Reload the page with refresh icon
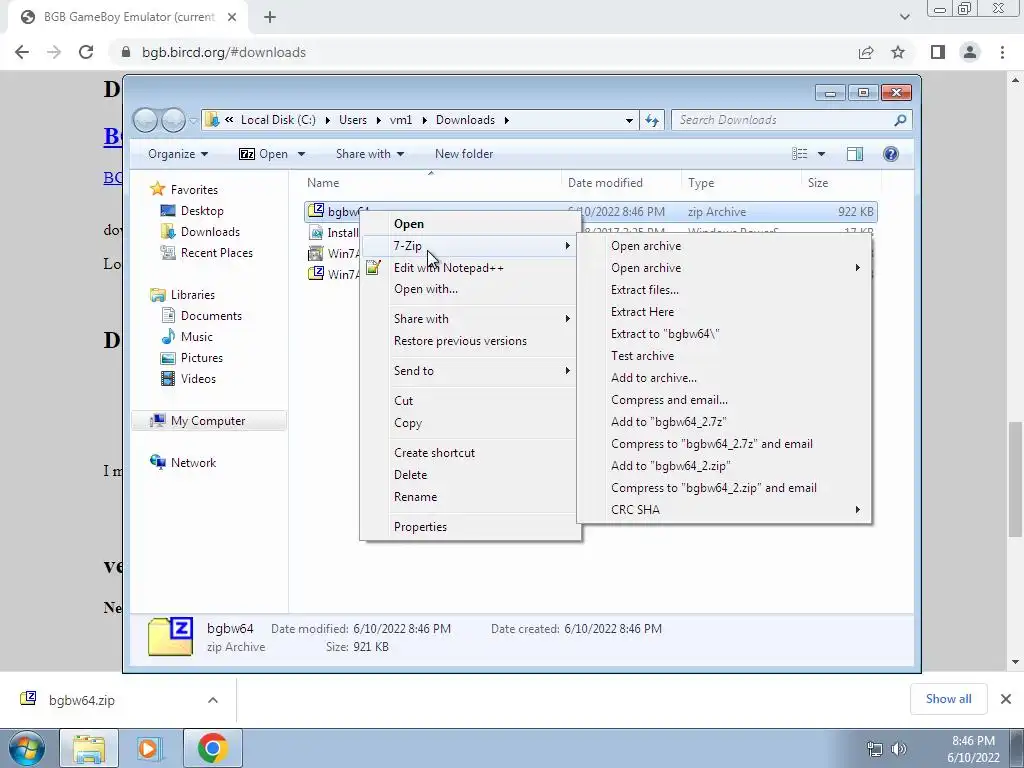 tap(86, 52)
